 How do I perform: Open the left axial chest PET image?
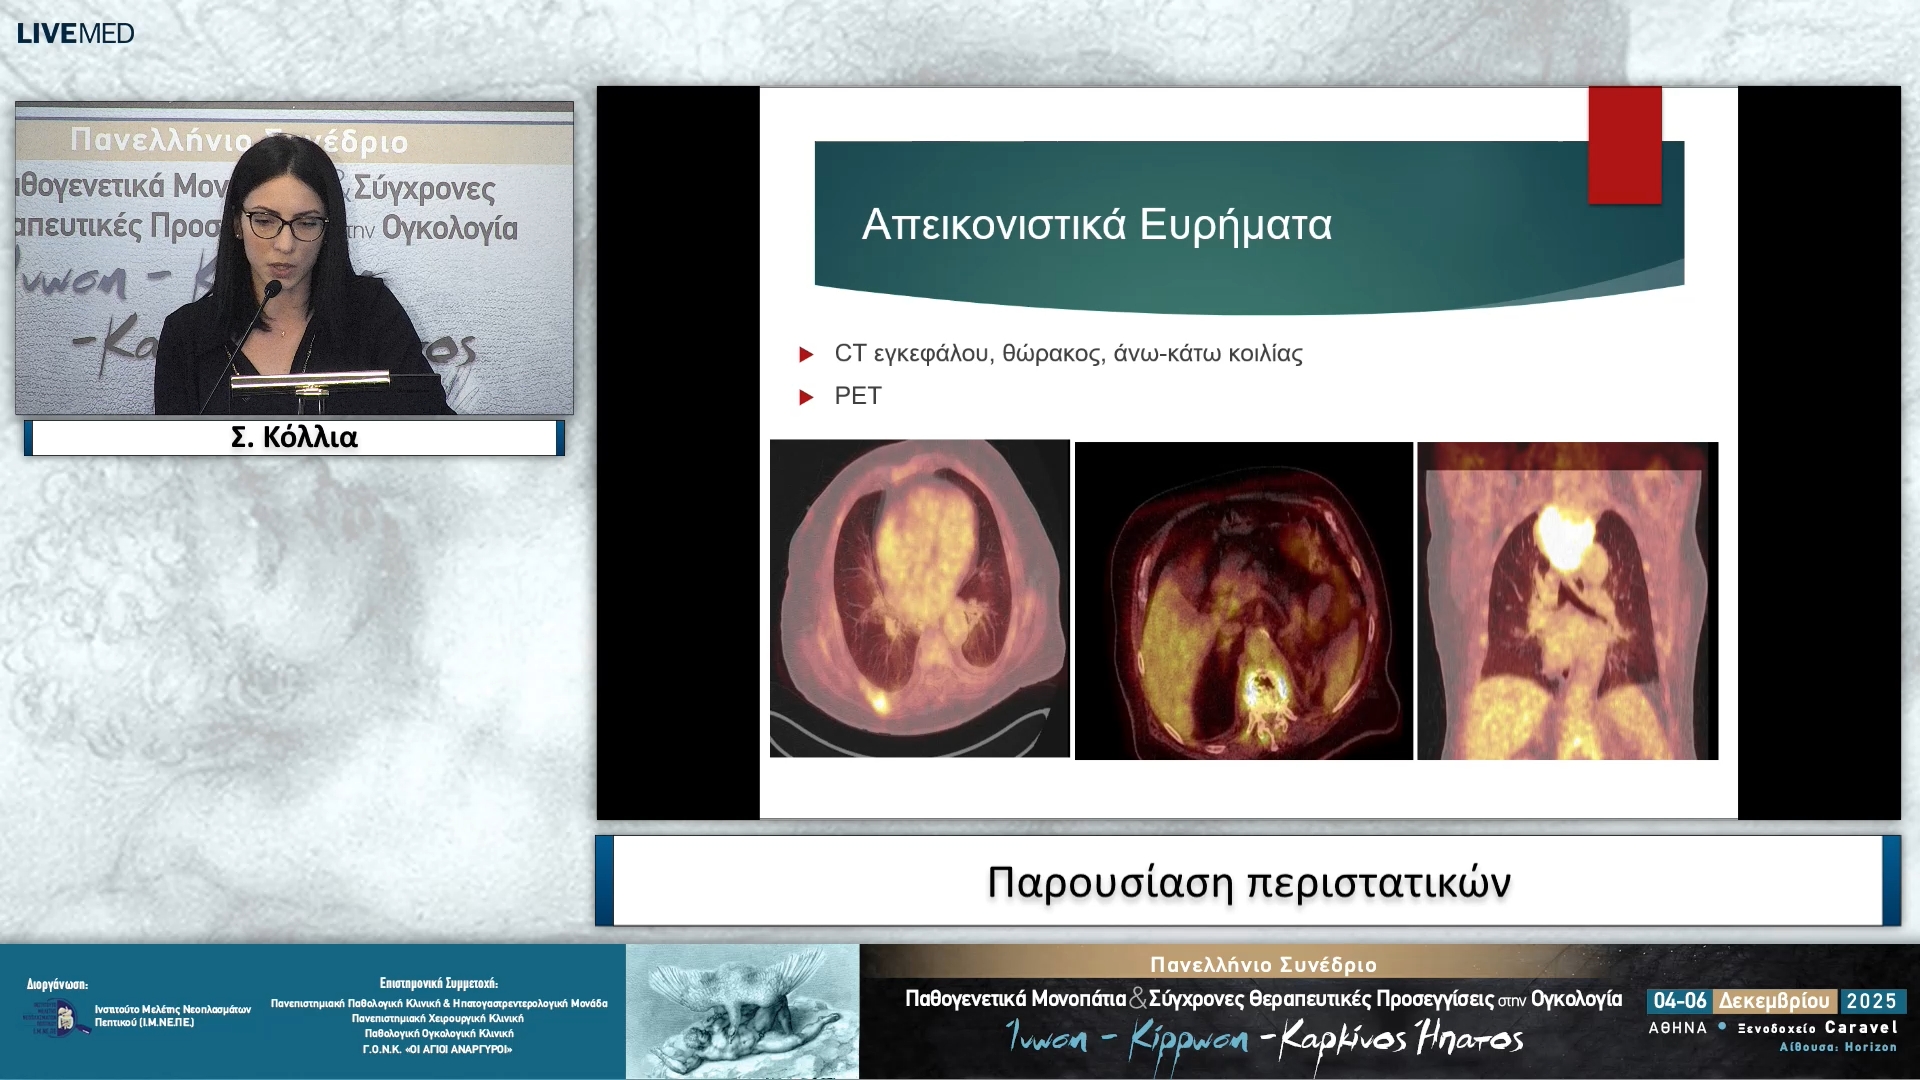tap(919, 598)
